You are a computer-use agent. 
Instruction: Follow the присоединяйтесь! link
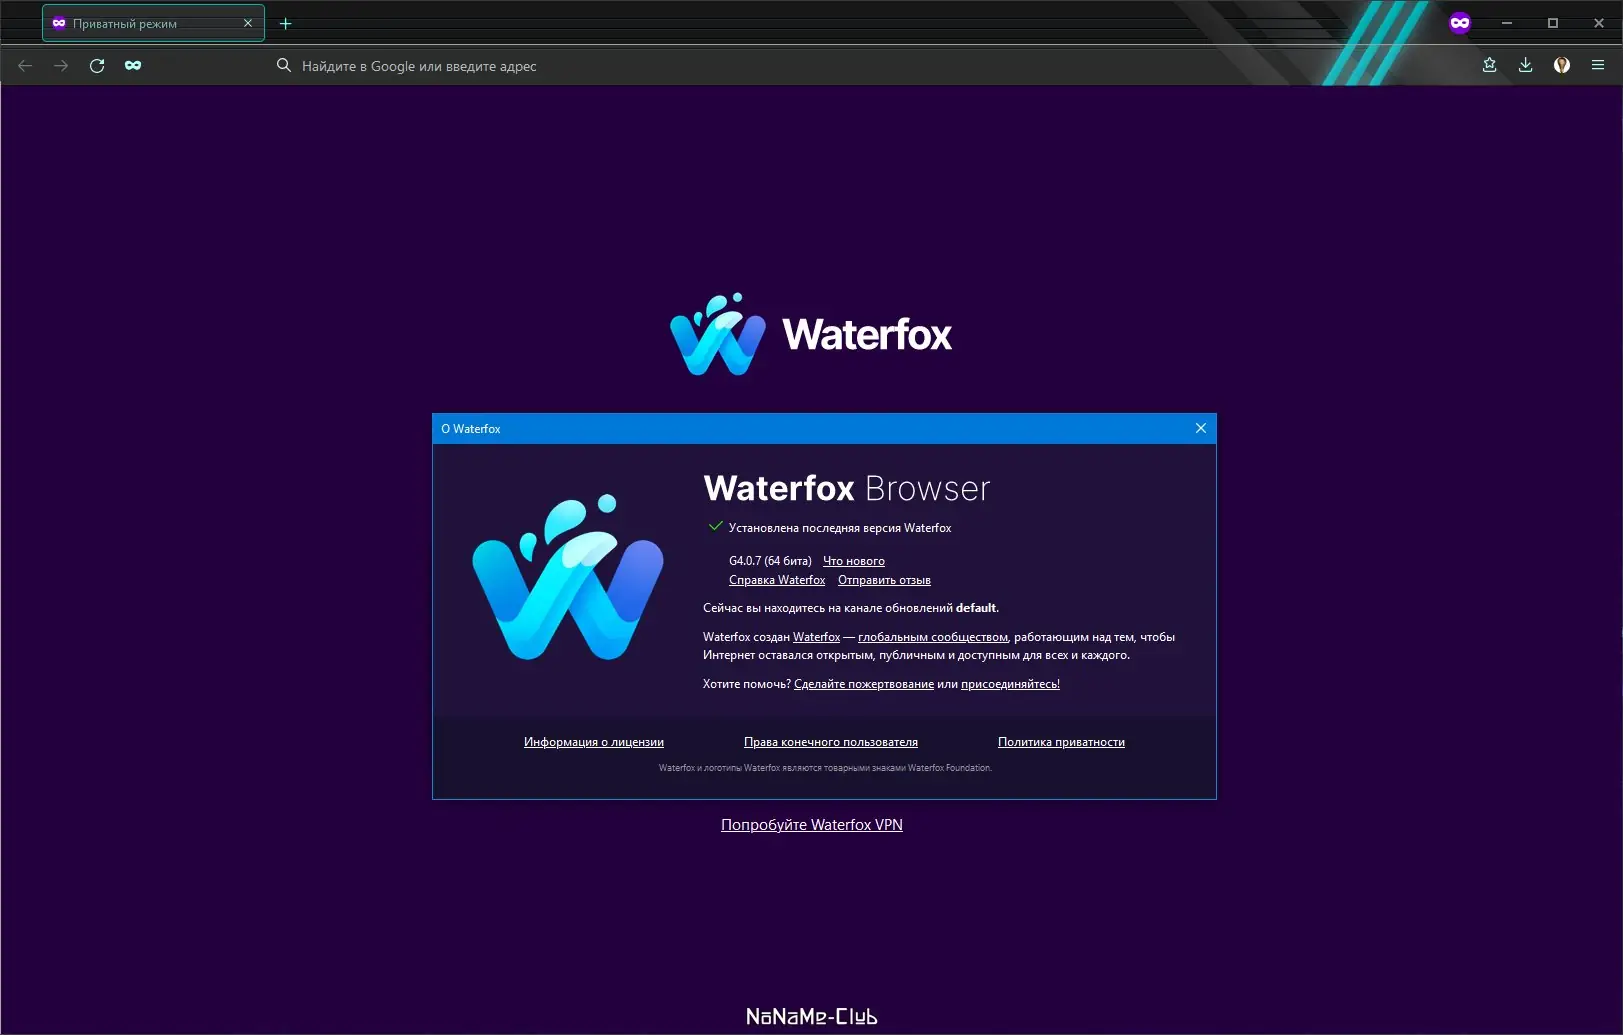[1010, 684]
